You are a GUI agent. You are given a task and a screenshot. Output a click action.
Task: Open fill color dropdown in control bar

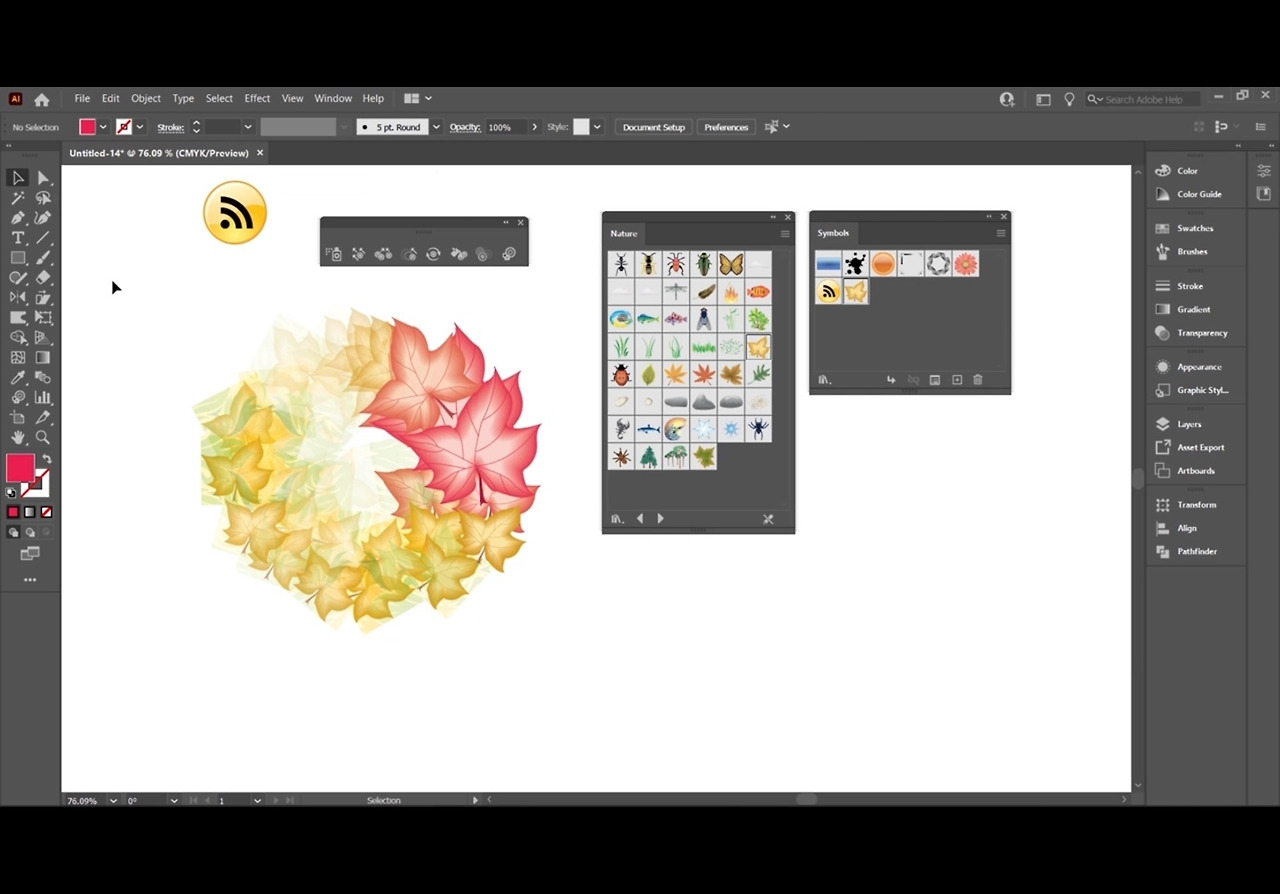(103, 127)
